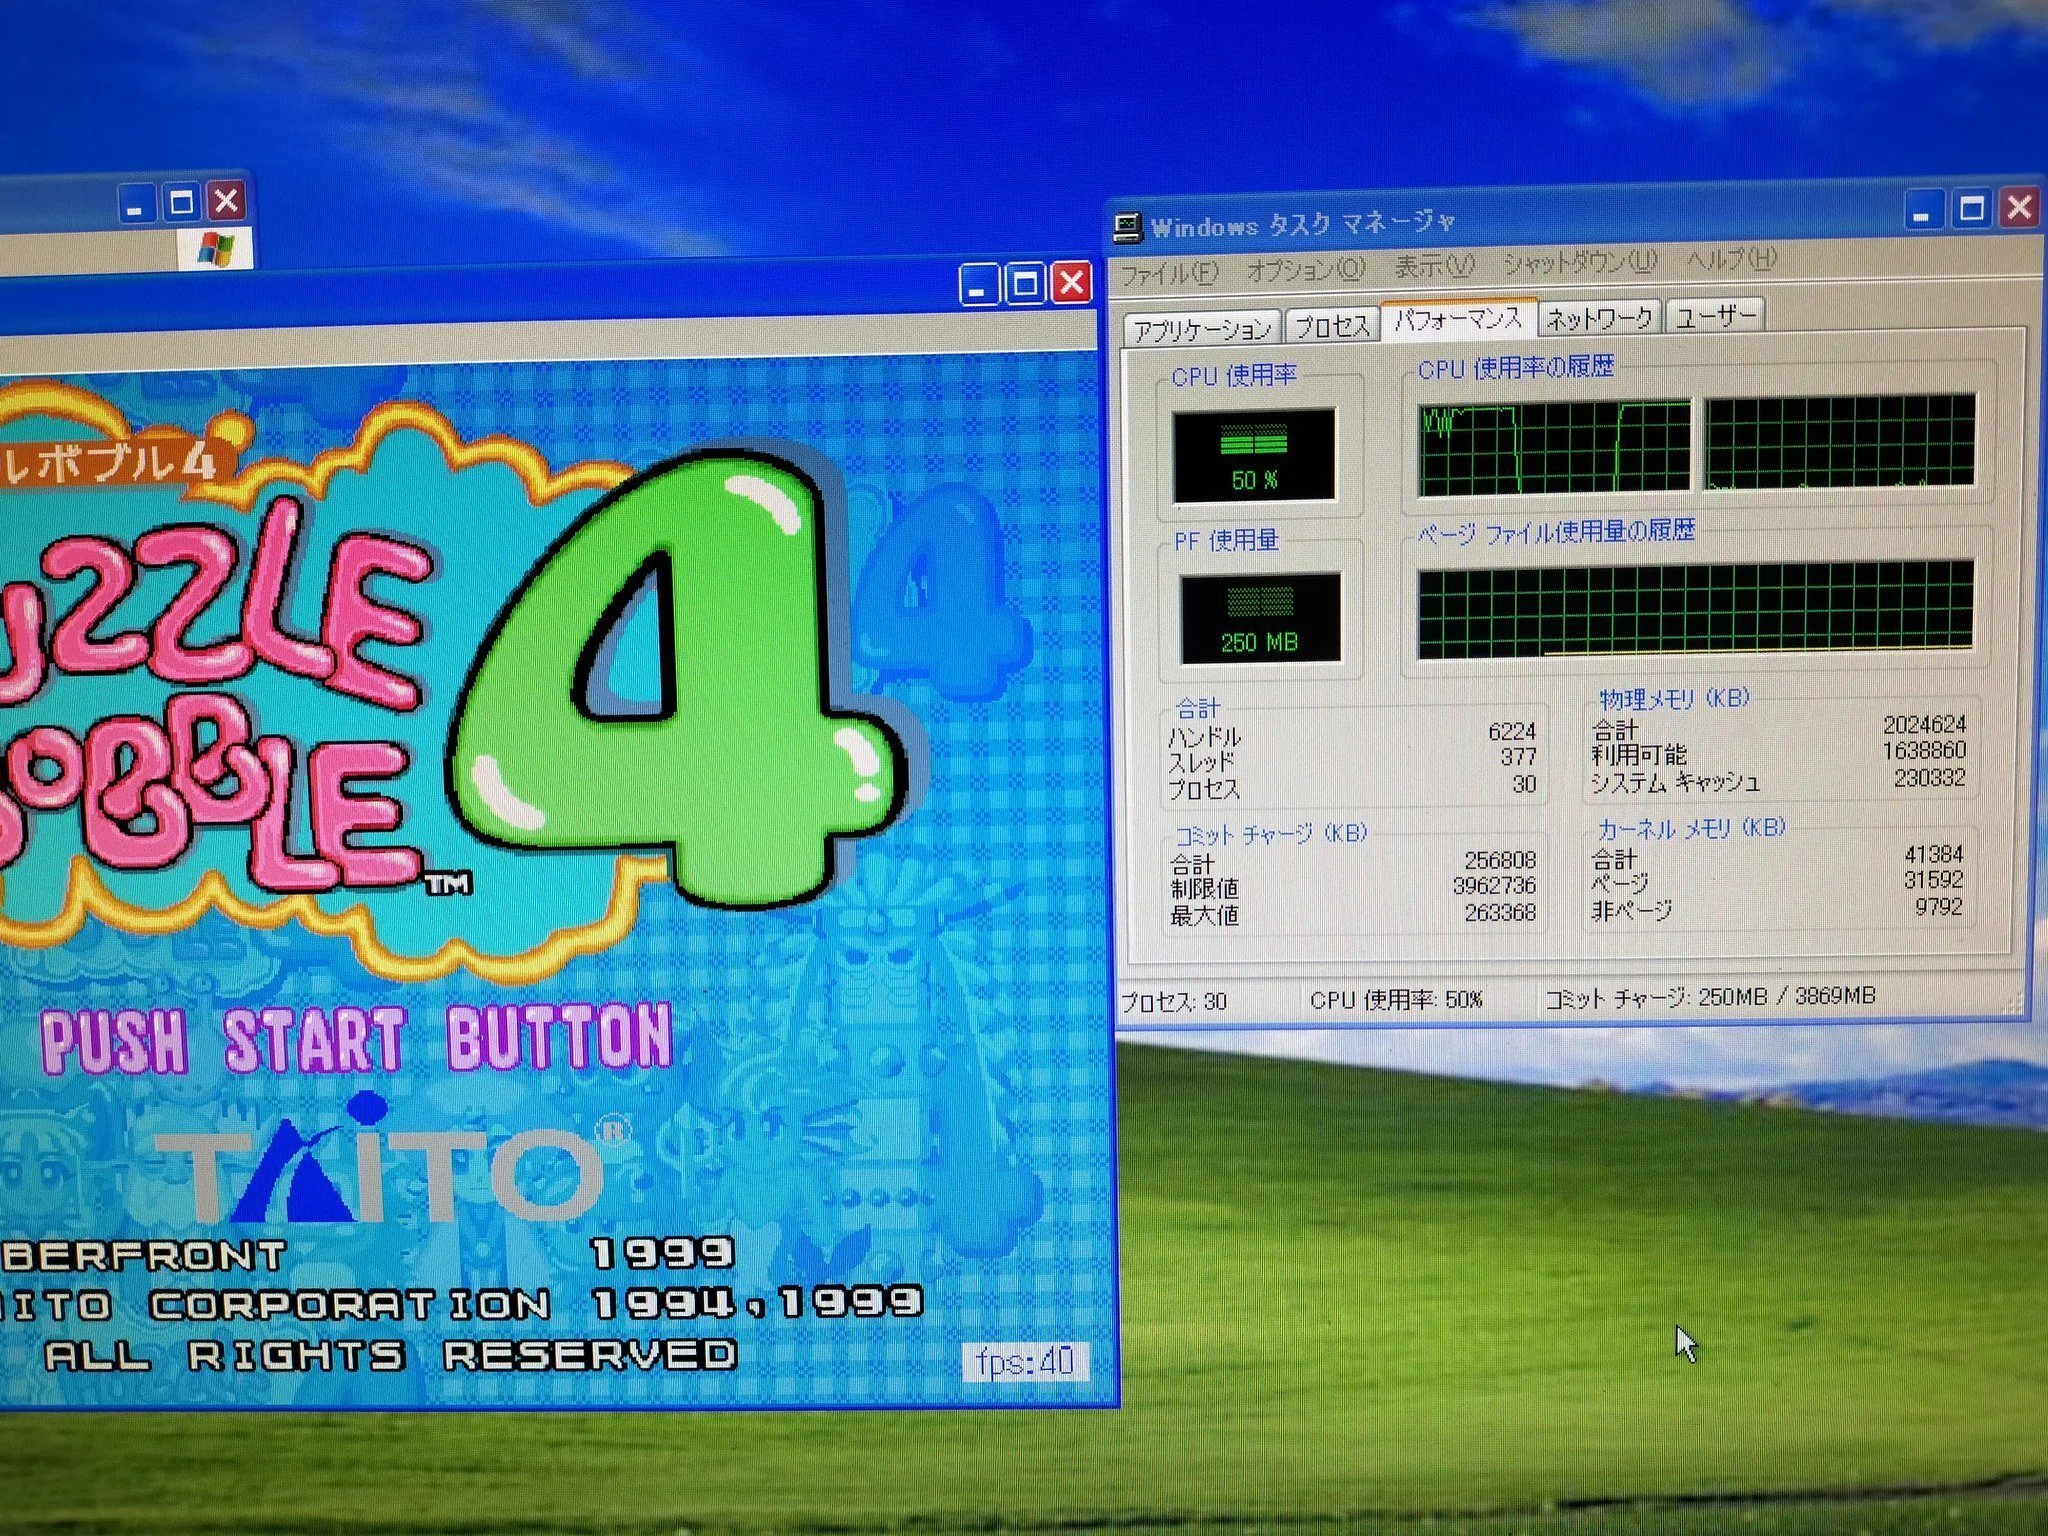The height and width of the screenshot is (1536, 2048).
Task: Click status bar コミット チャージ: 250MB / 3869MB
Action: pyautogui.click(x=1711, y=997)
